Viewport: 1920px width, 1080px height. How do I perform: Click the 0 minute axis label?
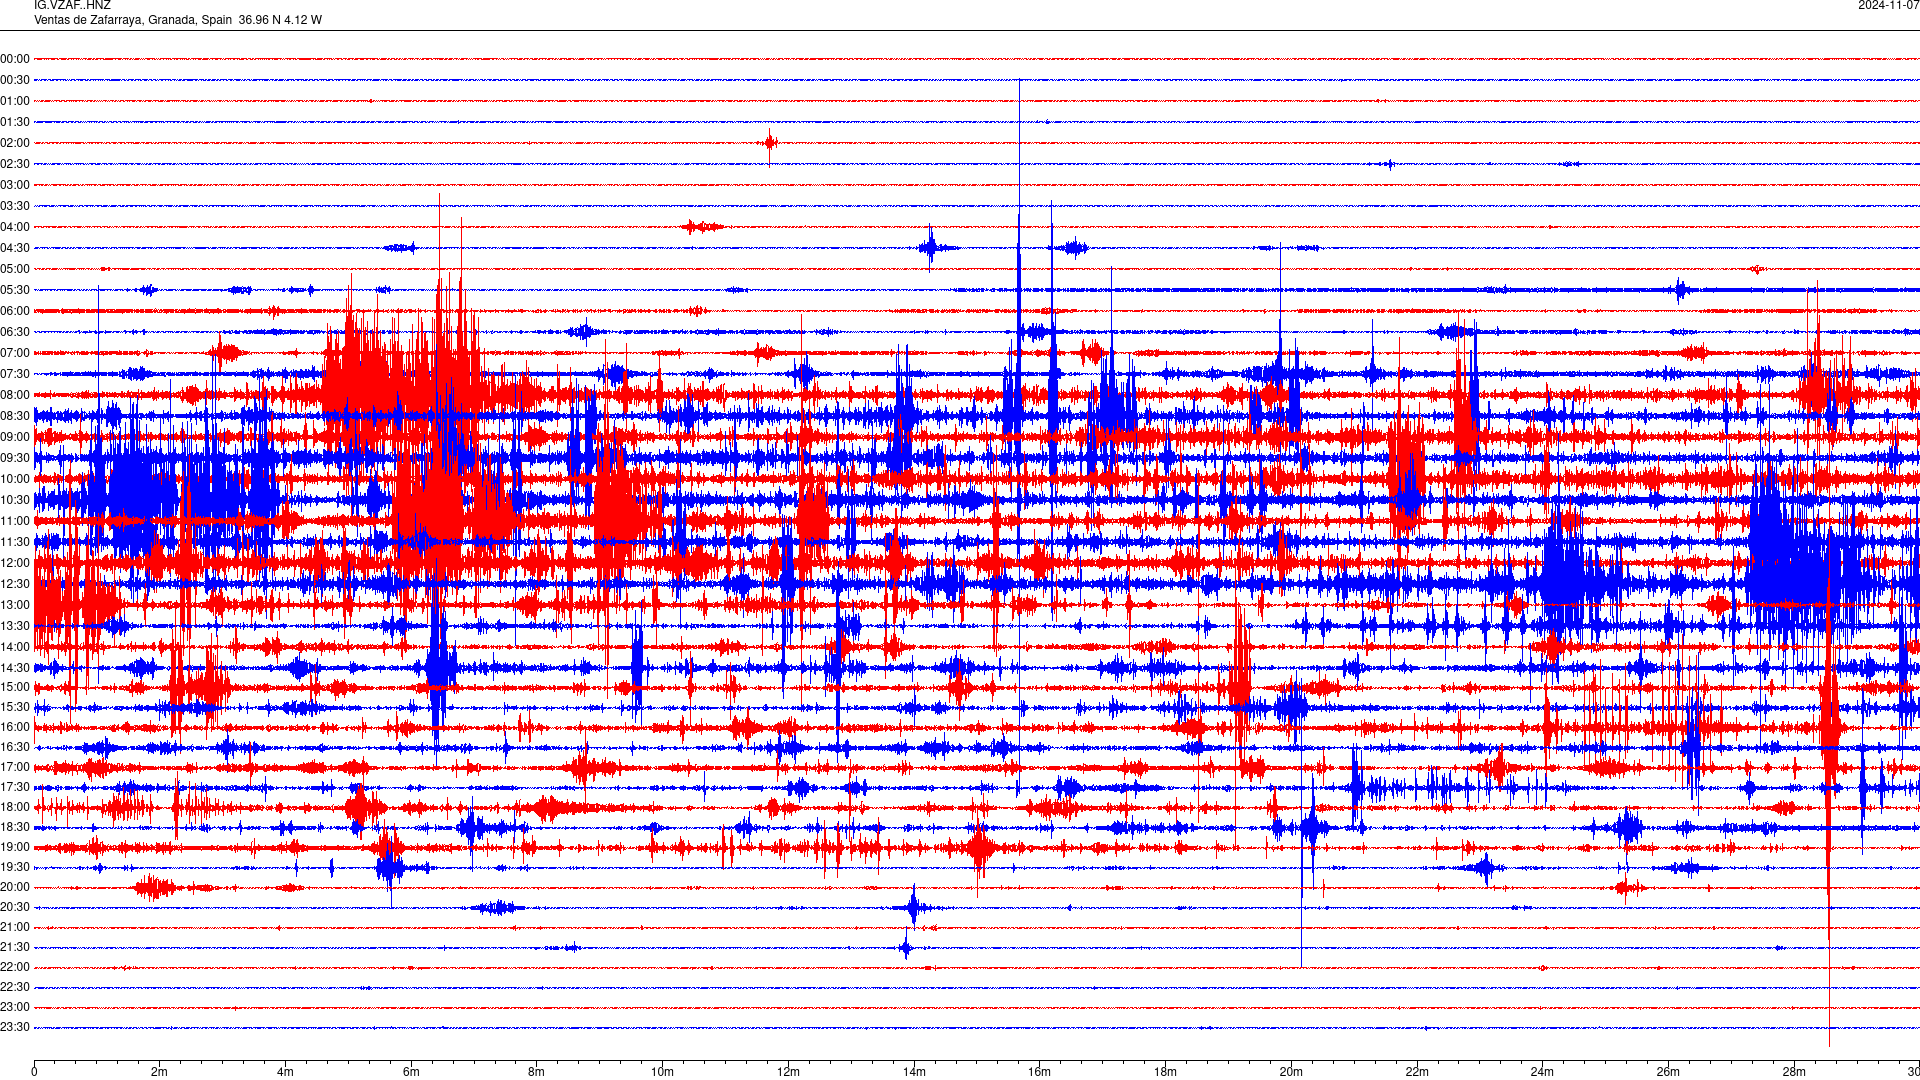[x=34, y=1072]
